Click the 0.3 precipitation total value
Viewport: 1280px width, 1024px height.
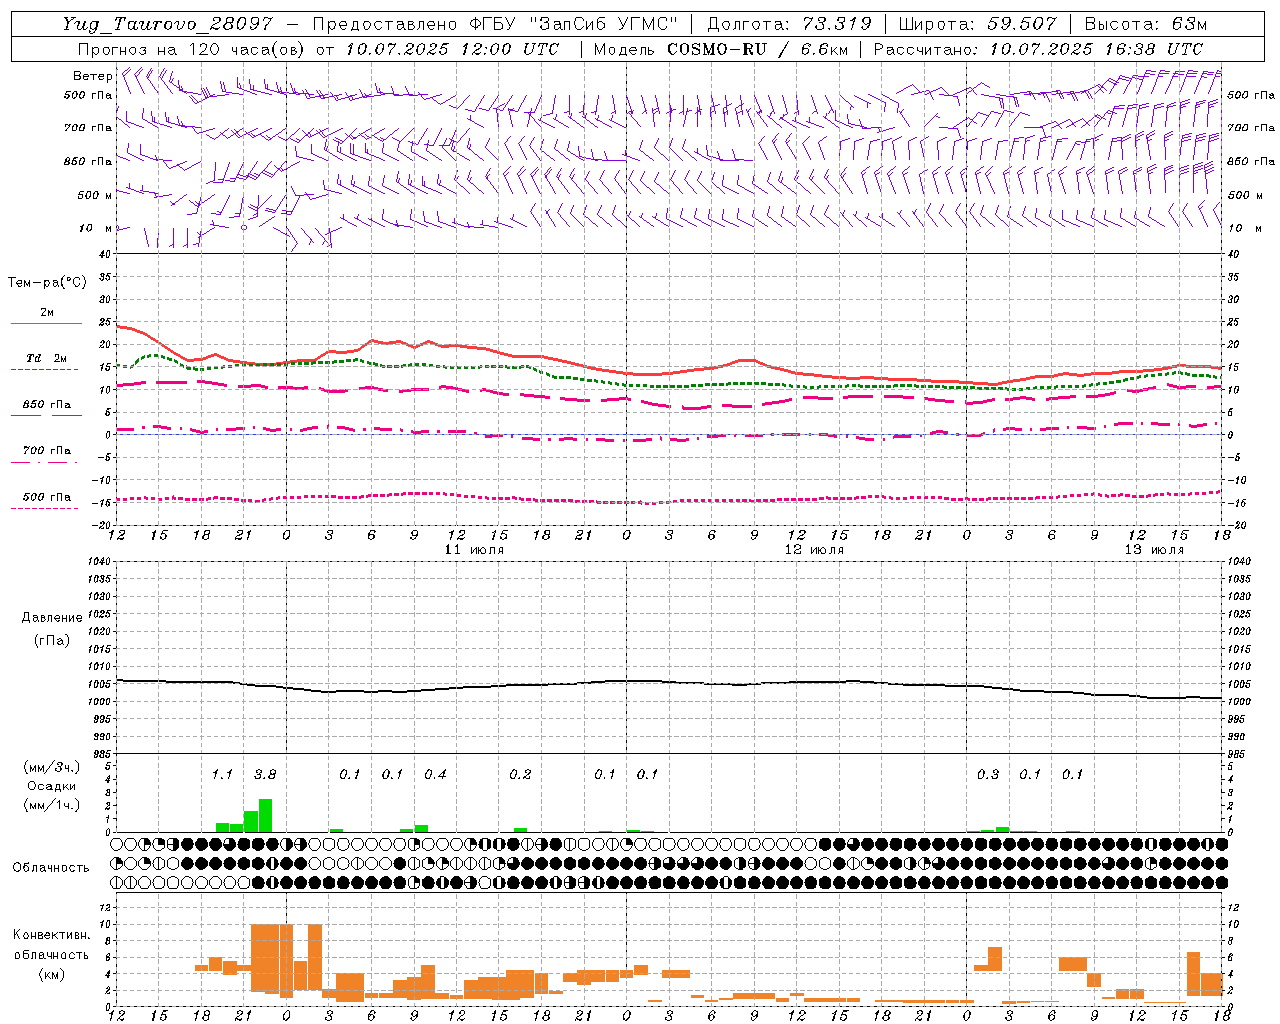coord(988,774)
